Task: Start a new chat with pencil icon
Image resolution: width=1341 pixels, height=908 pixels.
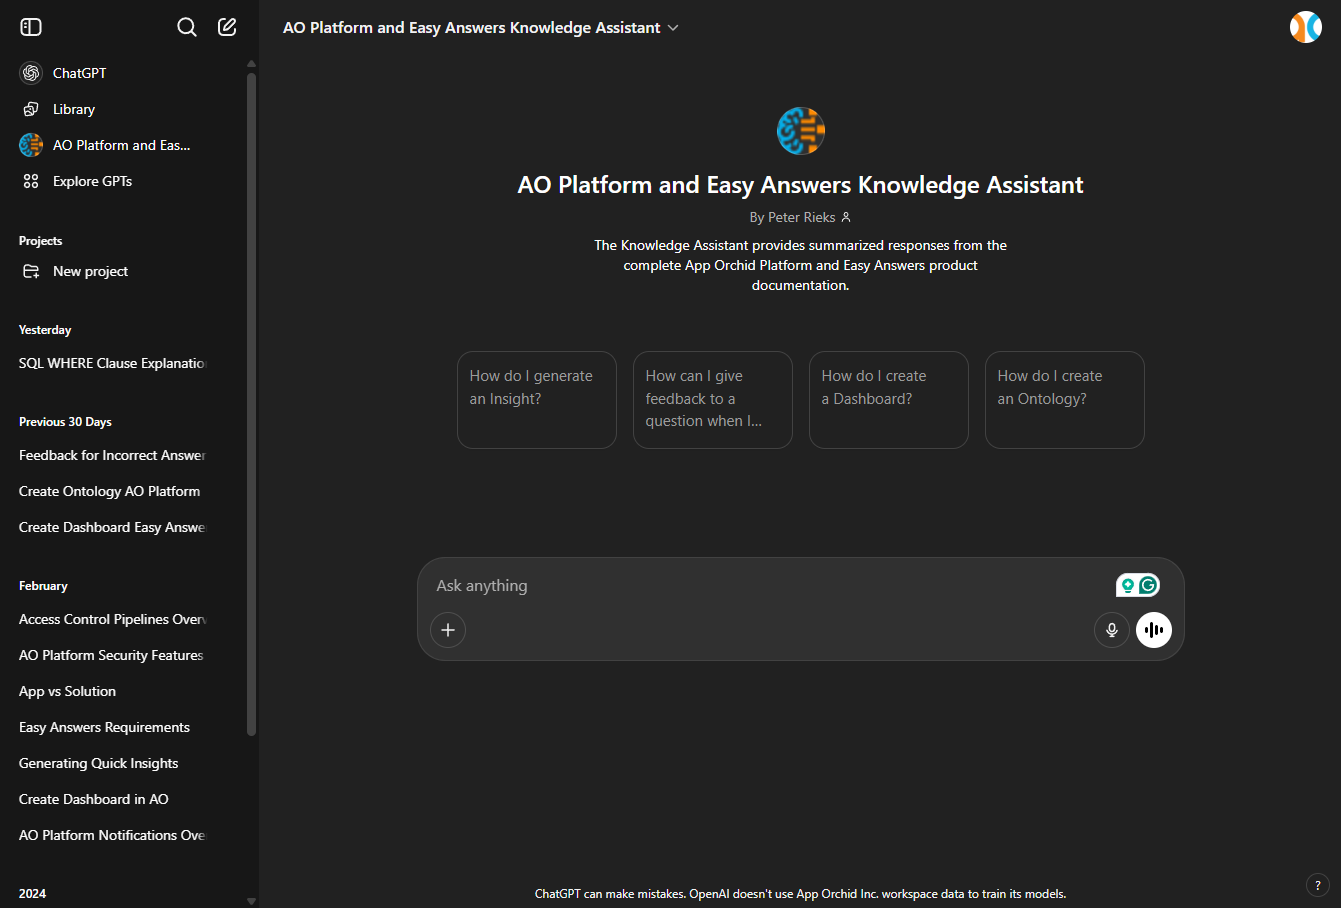Action: click(x=227, y=27)
